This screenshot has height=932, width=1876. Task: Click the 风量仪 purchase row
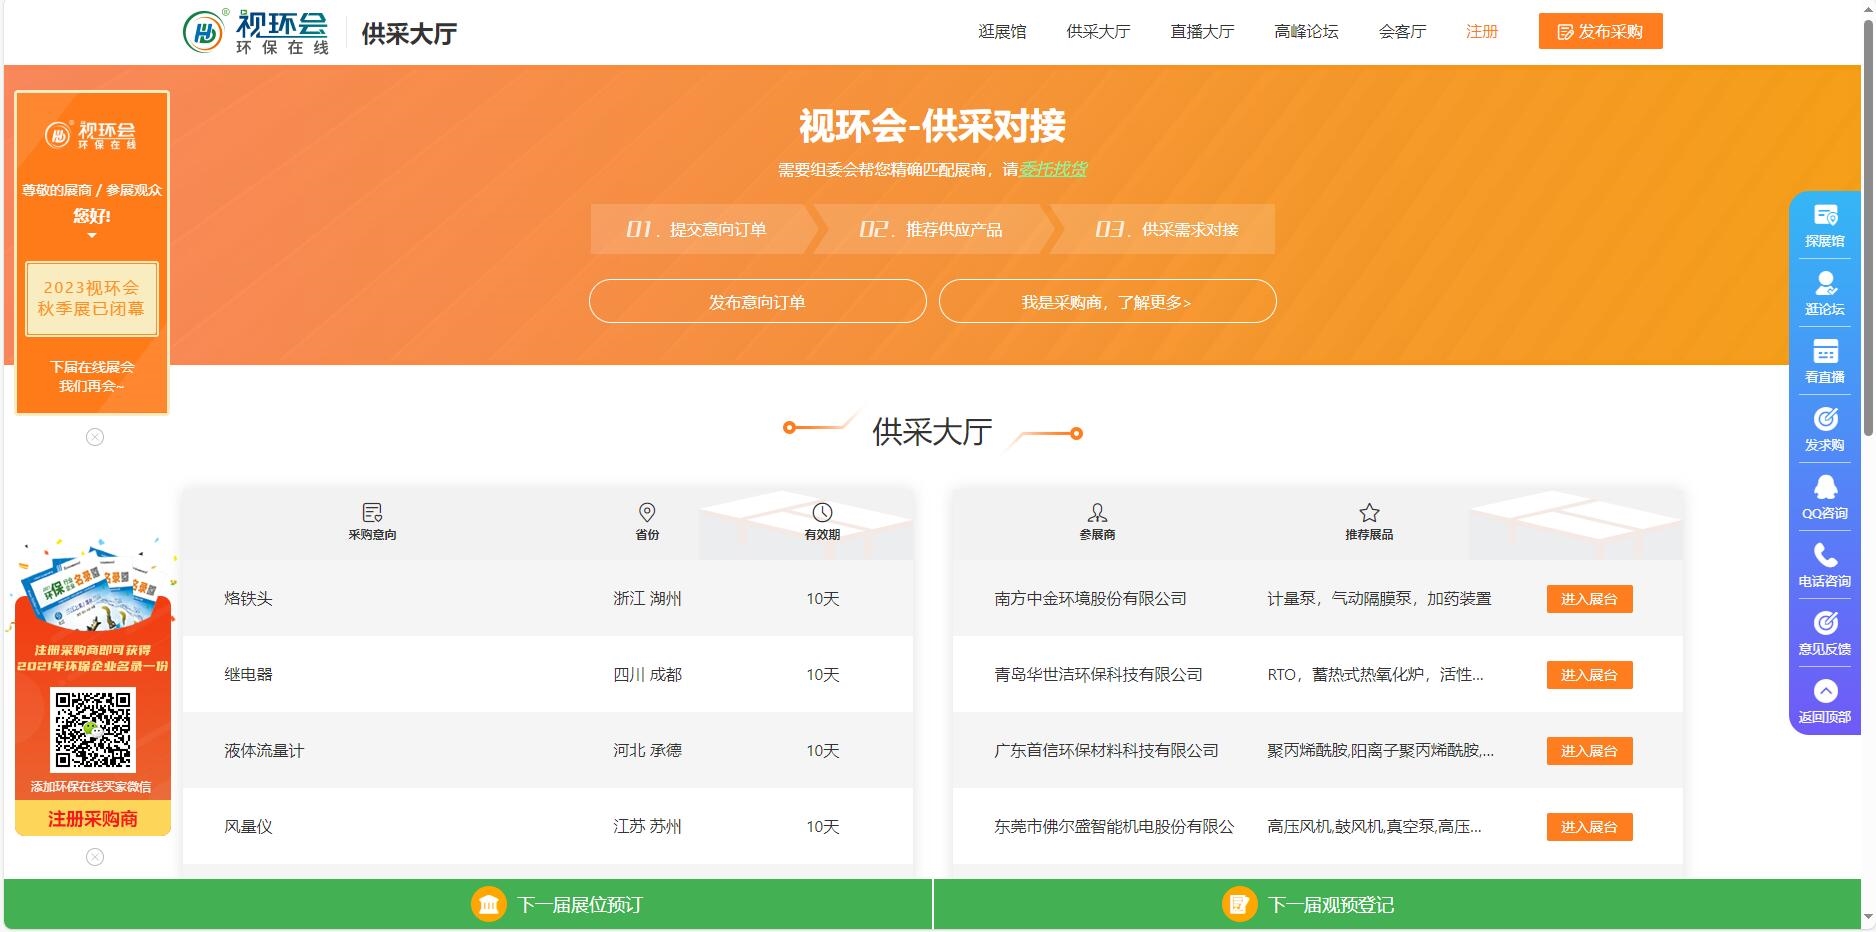(x=548, y=826)
